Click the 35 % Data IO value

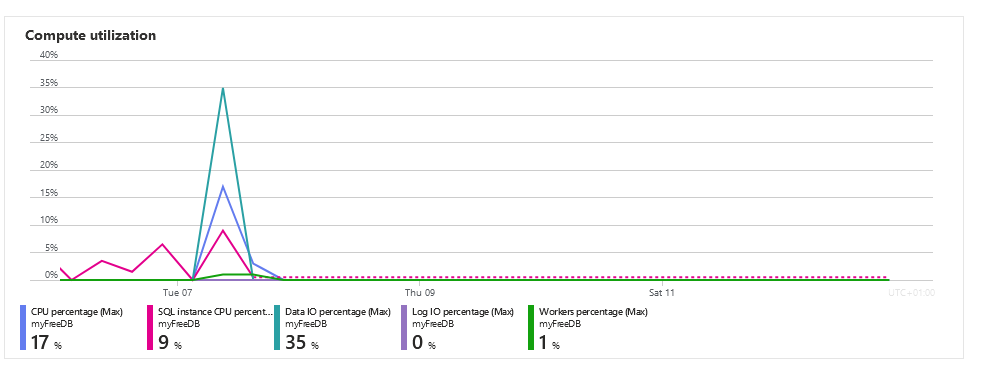tap(302, 342)
